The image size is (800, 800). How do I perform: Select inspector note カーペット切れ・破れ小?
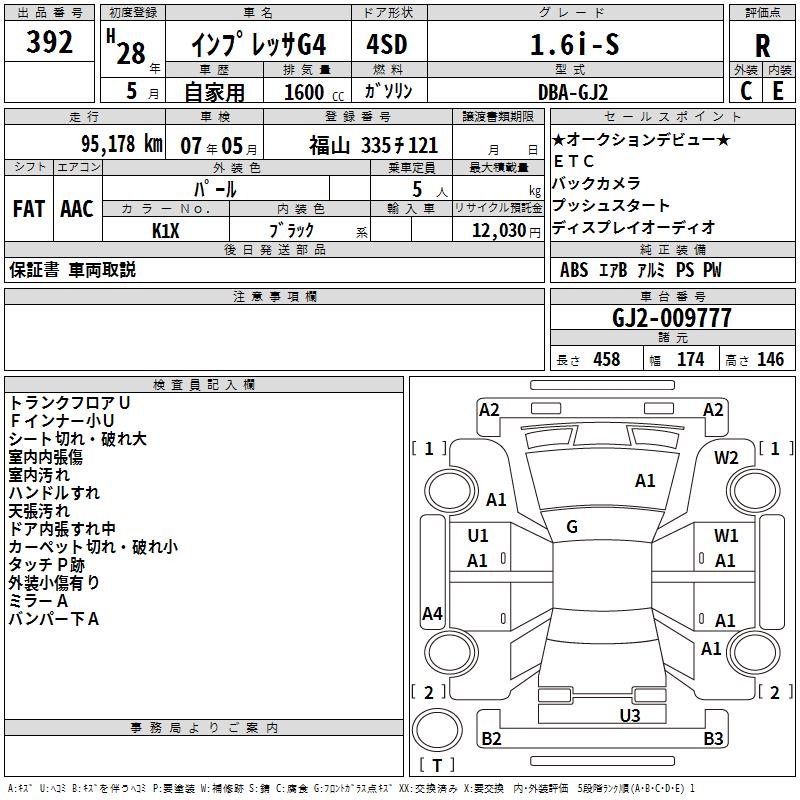pos(93,546)
